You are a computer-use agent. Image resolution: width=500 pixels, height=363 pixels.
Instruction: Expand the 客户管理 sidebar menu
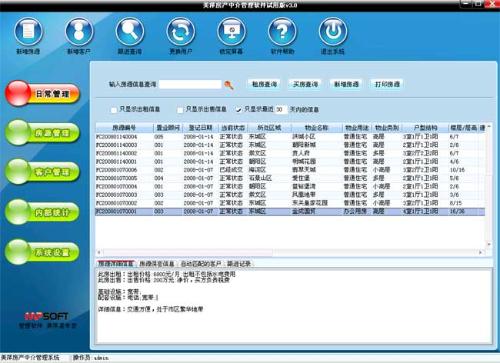[x=43, y=172]
